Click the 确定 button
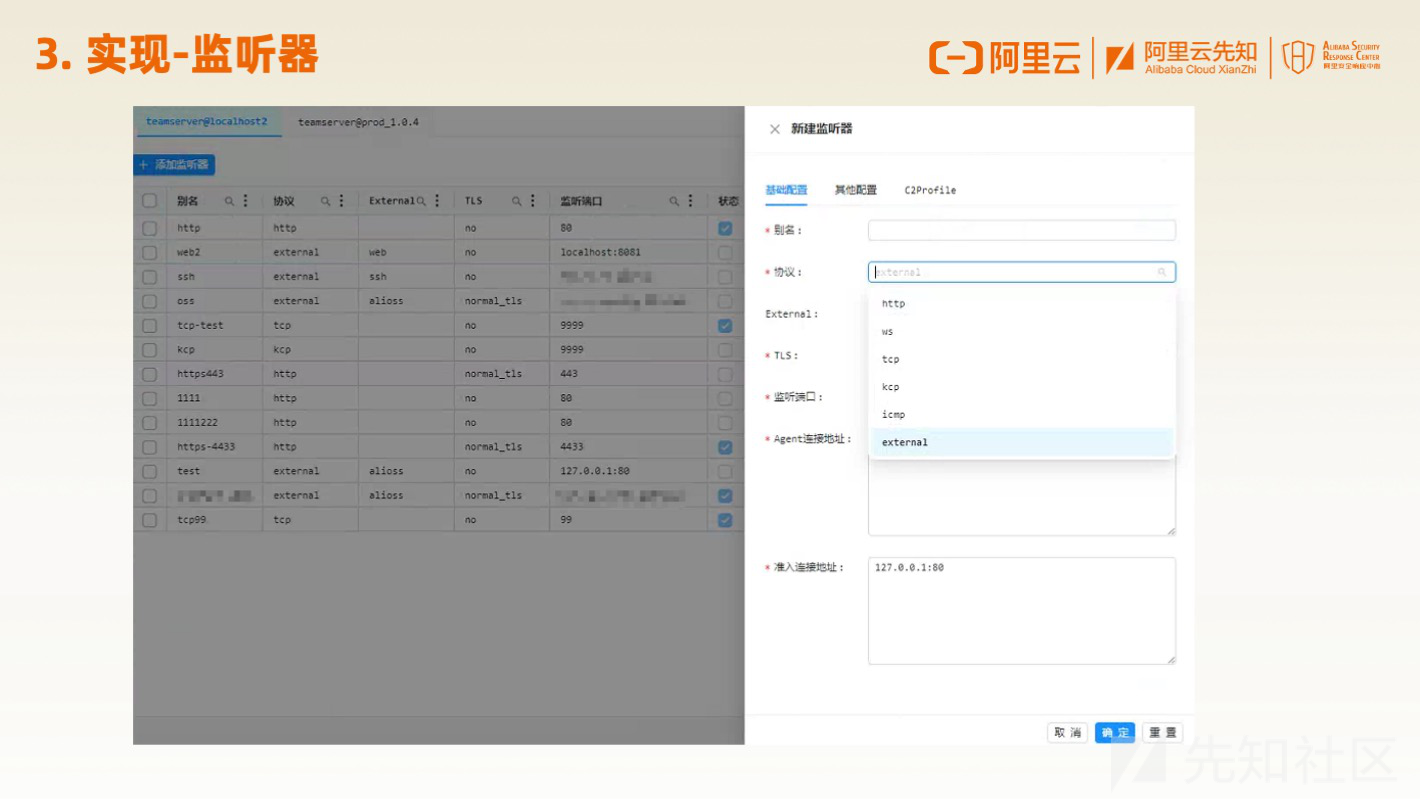1420x799 pixels. click(x=1115, y=733)
